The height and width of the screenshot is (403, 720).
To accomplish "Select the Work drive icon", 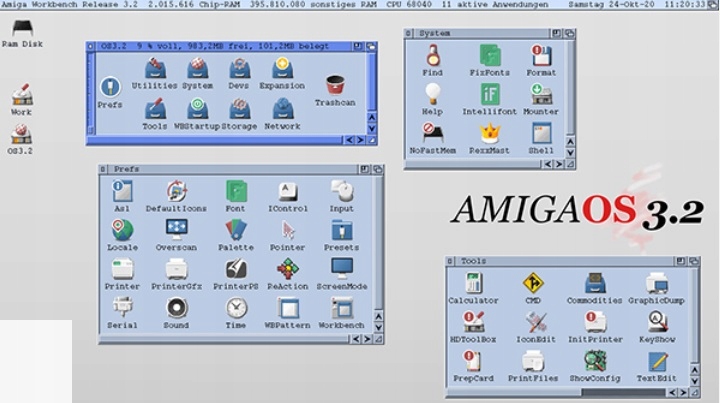I will click(x=22, y=94).
